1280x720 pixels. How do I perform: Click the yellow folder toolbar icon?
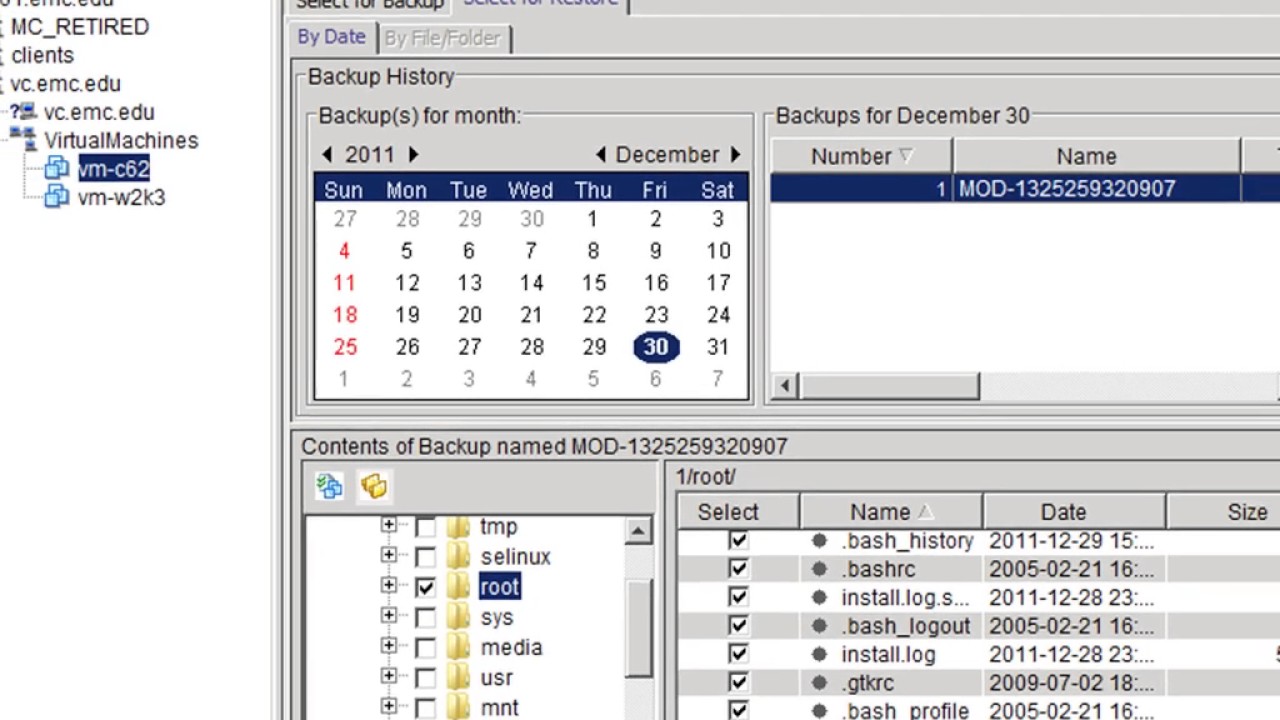[374, 486]
